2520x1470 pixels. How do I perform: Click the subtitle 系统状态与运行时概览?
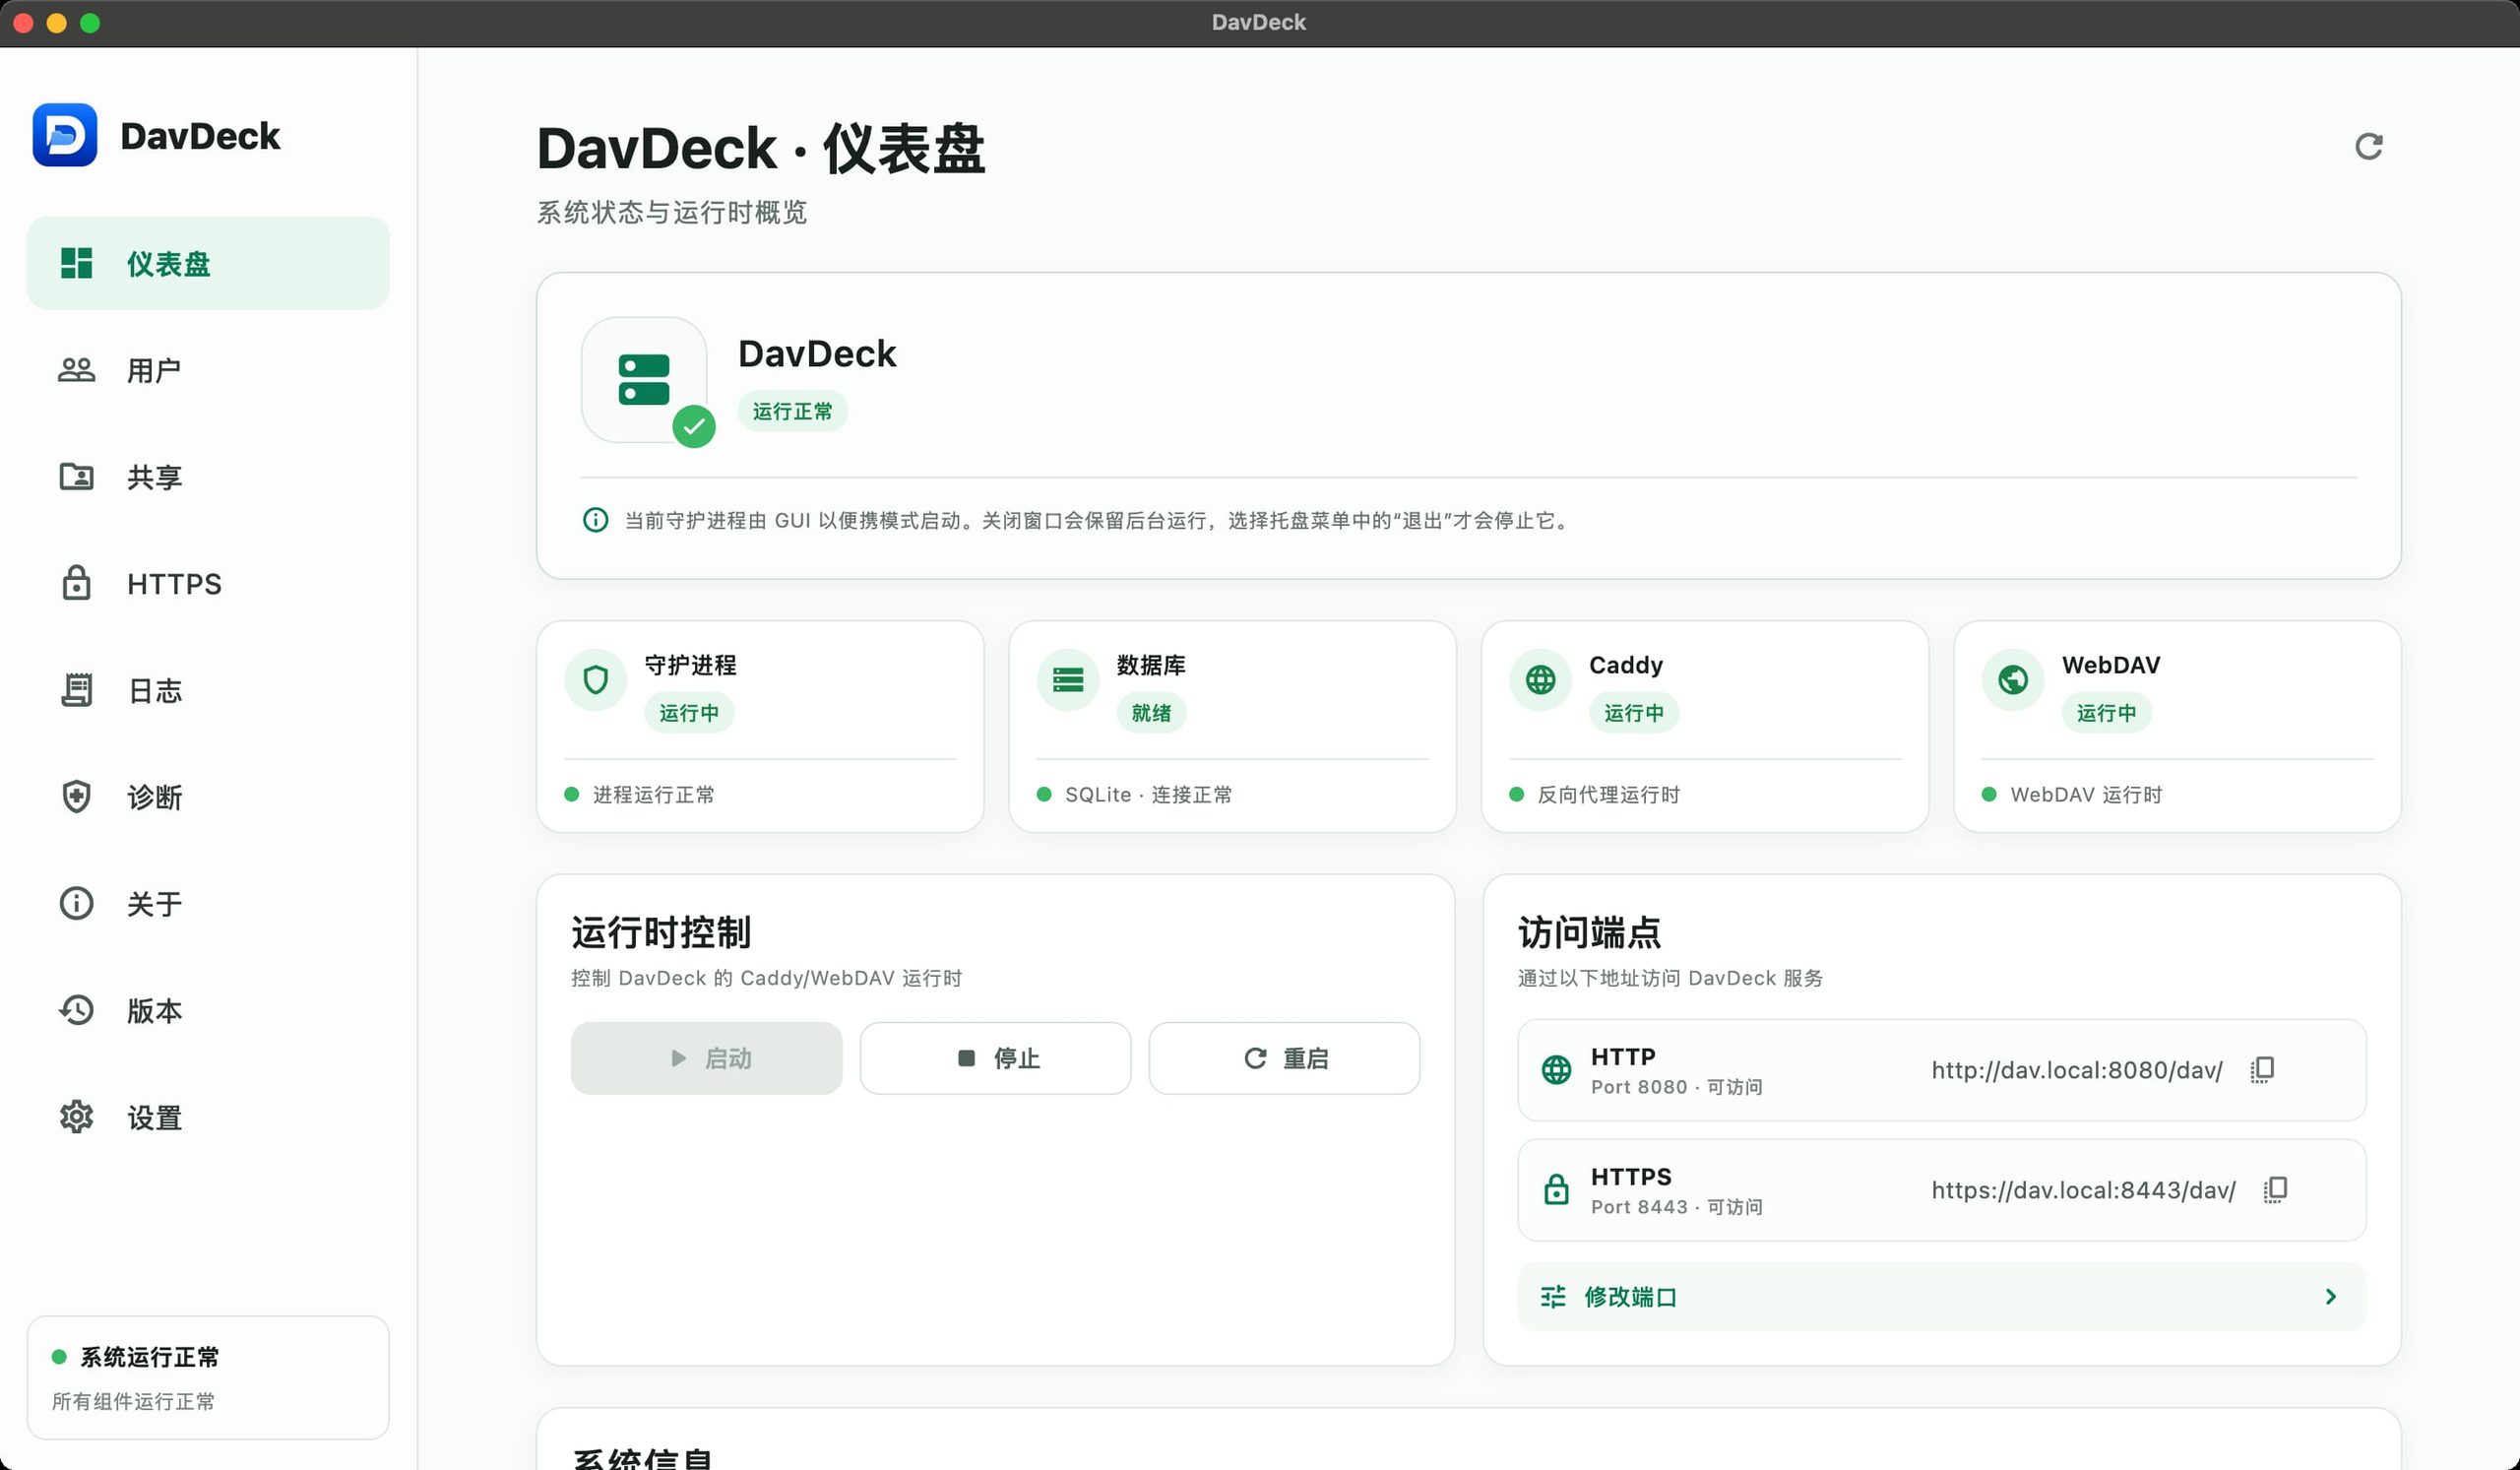pos(672,212)
